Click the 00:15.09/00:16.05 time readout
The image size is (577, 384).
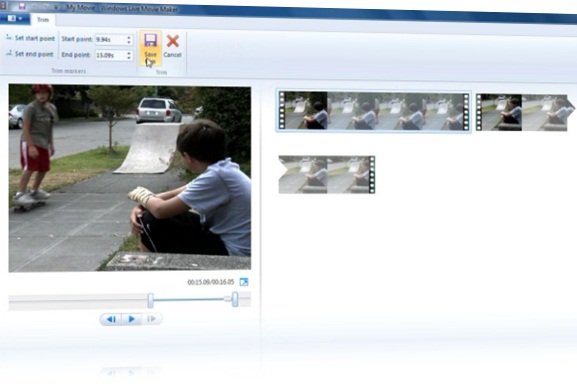pyautogui.click(x=210, y=282)
